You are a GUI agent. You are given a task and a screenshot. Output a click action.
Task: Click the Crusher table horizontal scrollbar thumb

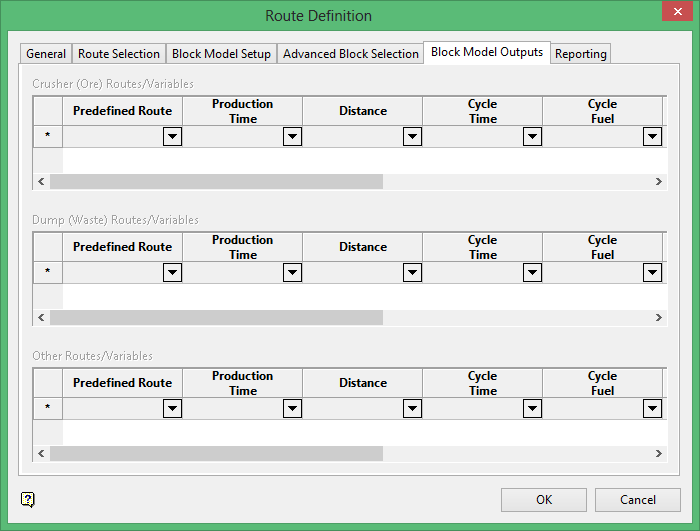pyautogui.click(x=217, y=181)
